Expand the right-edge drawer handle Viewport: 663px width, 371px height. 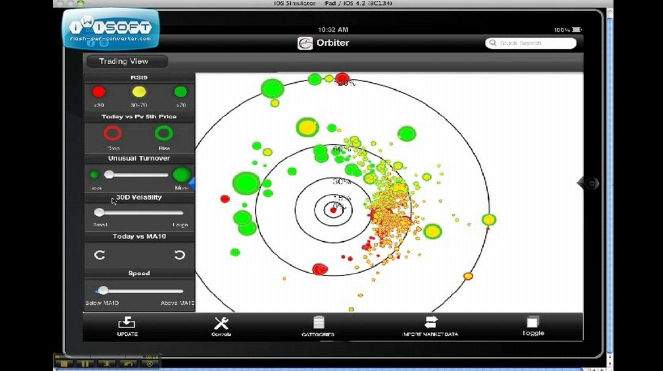pyautogui.click(x=589, y=183)
